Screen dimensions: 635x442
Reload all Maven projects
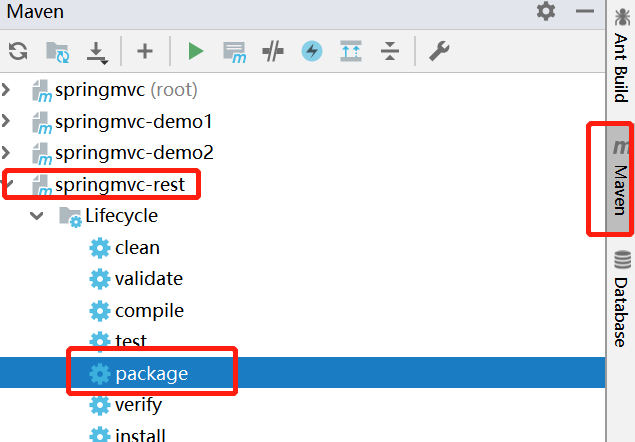pyautogui.click(x=18, y=51)
